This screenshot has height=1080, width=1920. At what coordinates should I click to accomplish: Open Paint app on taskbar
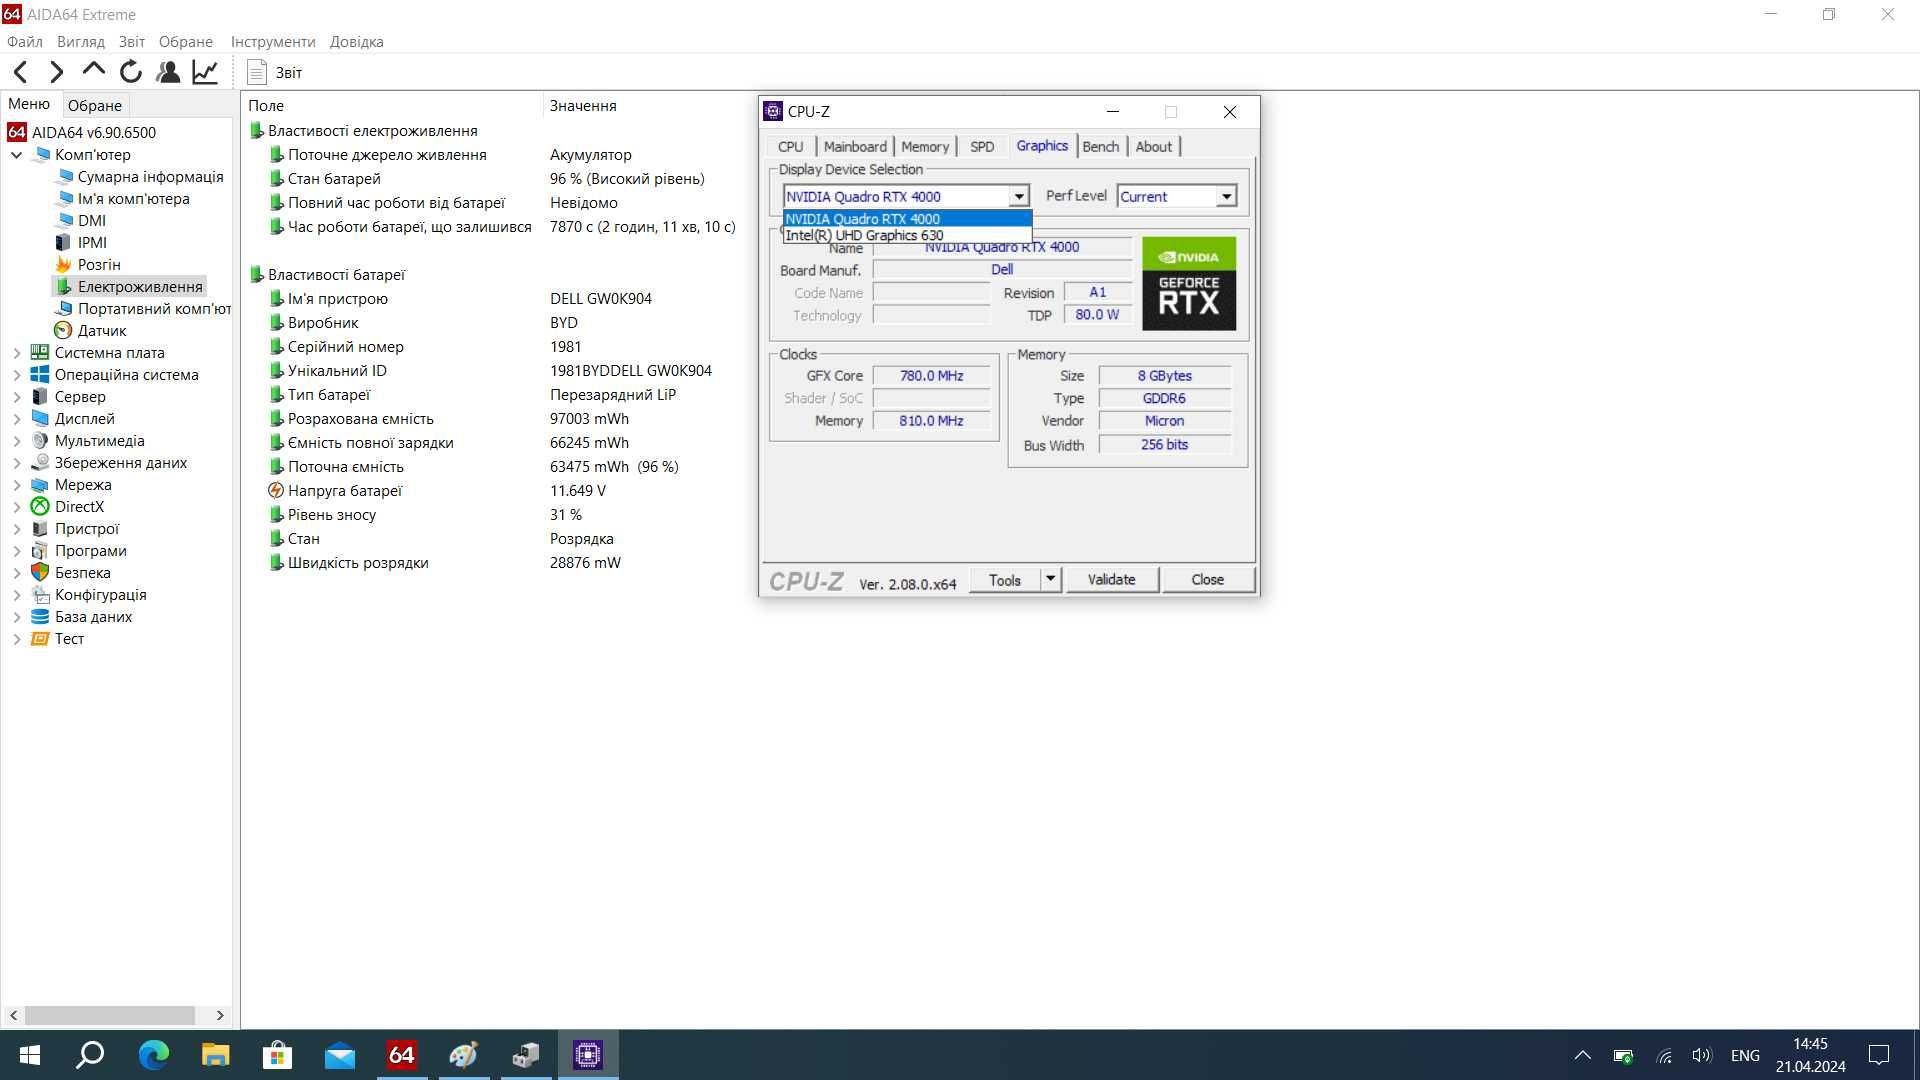point(463,1055)
